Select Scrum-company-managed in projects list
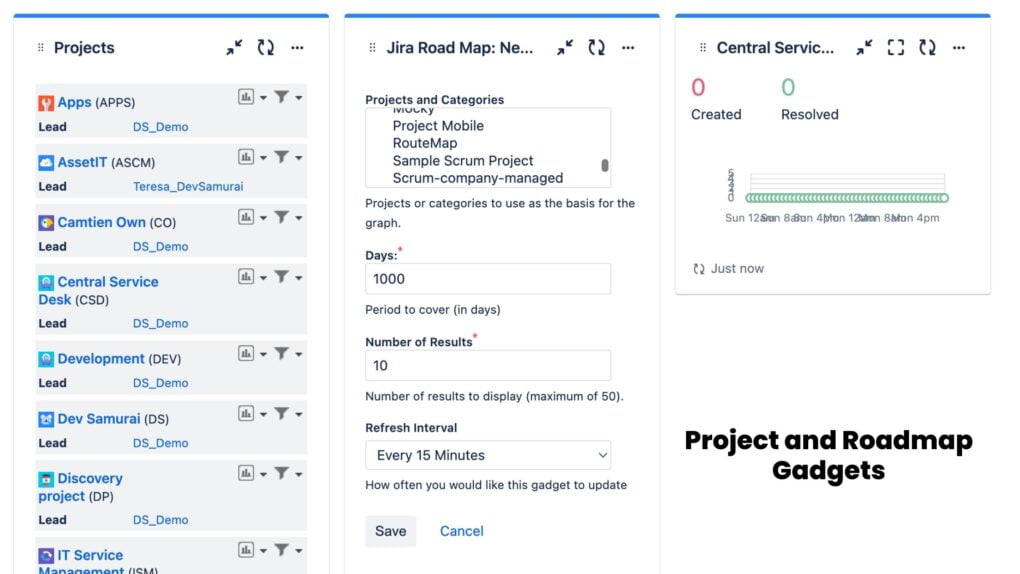The height and width of the screenshot is (574, 1020). click(477, 178)
